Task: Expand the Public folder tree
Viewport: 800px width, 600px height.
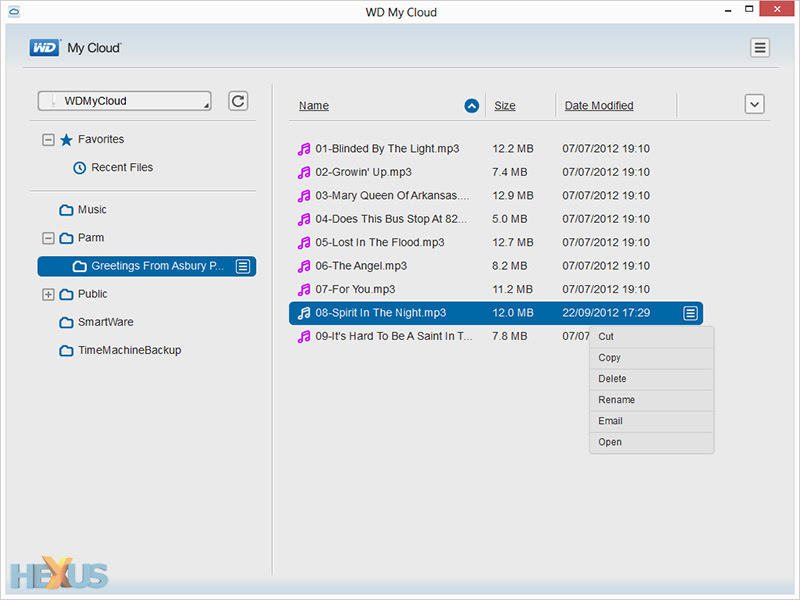Action: pos(48,294)
